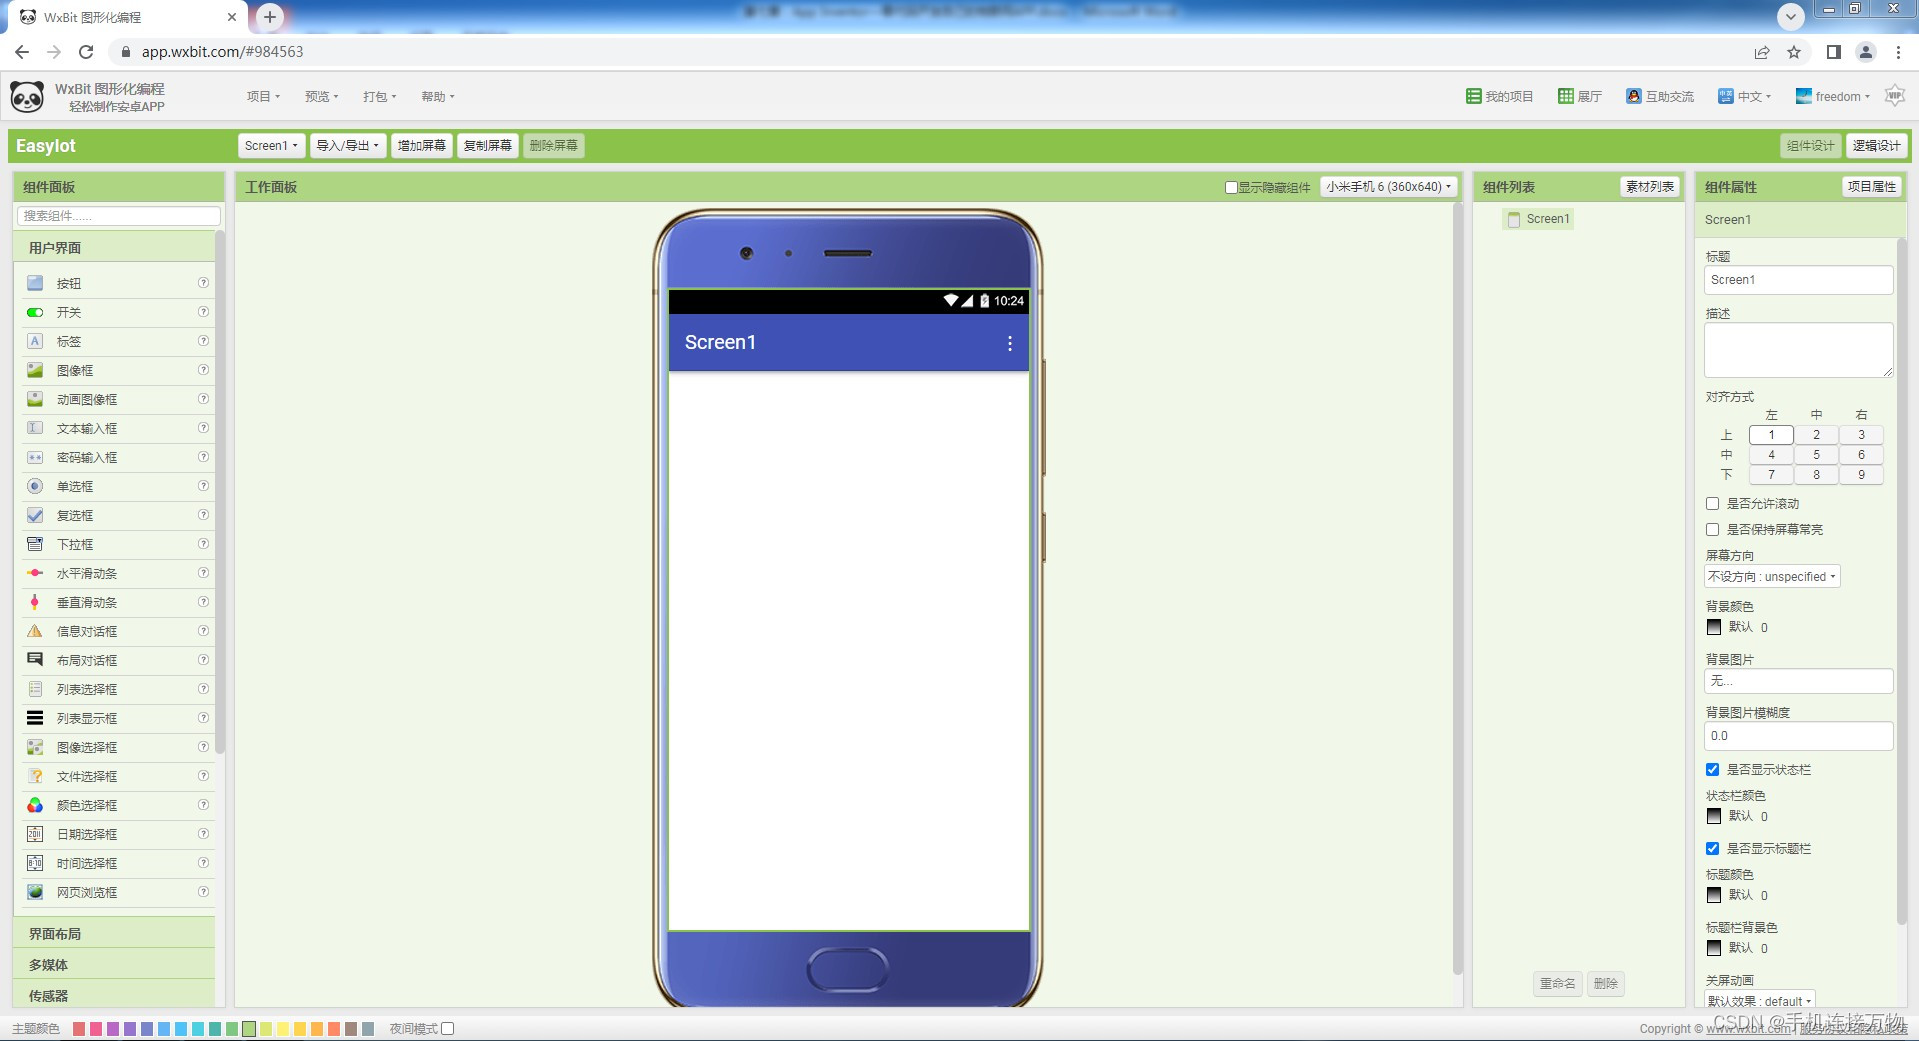Open the 小米手机6 device size dropdown
Screen dimensions: 1919x1041
tap(1389, 186)
